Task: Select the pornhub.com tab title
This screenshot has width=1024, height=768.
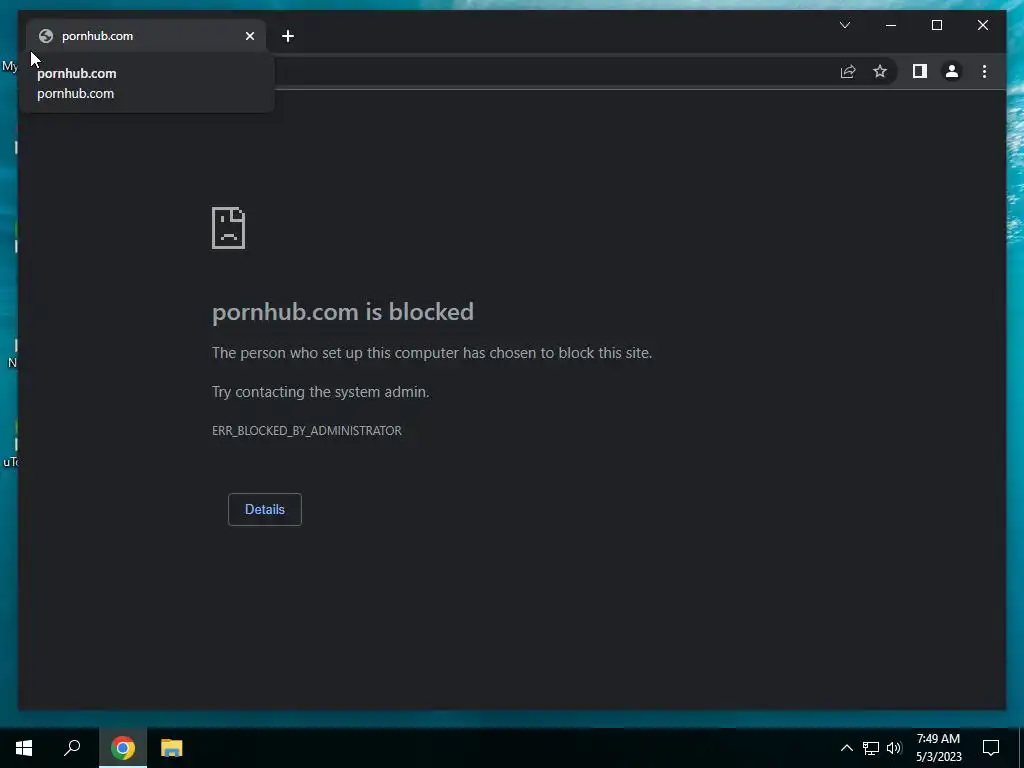Action: [x=97, y=36]
